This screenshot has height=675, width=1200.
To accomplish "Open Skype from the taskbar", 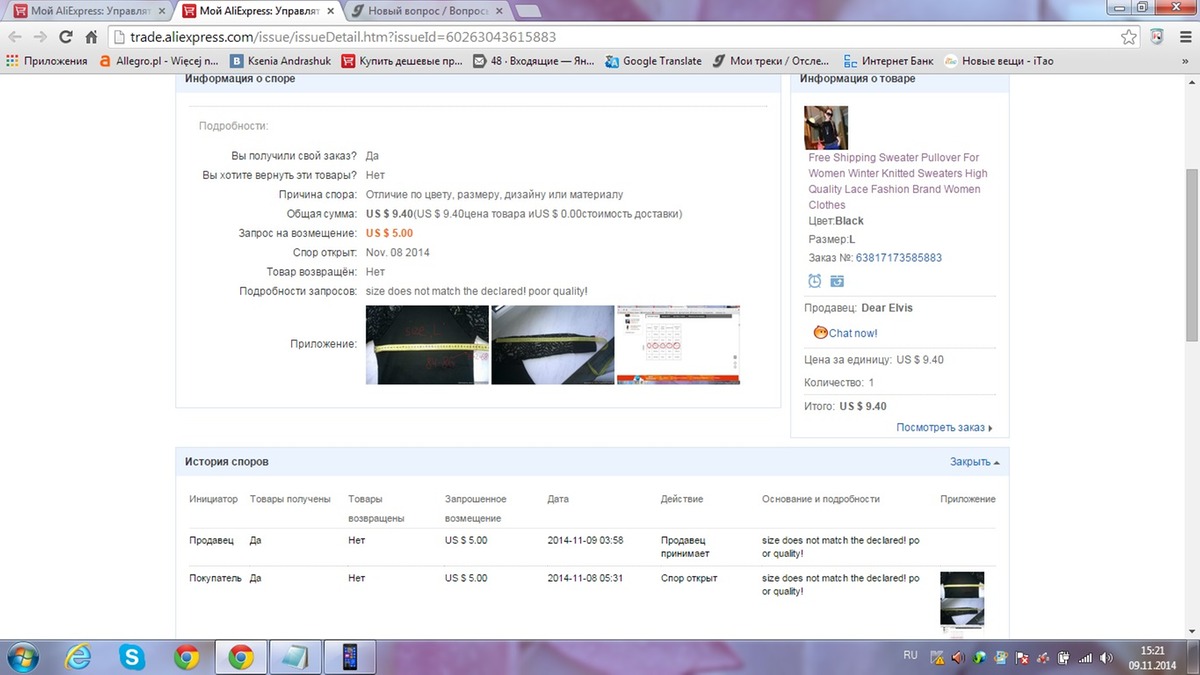I will (x=131, y=657).
